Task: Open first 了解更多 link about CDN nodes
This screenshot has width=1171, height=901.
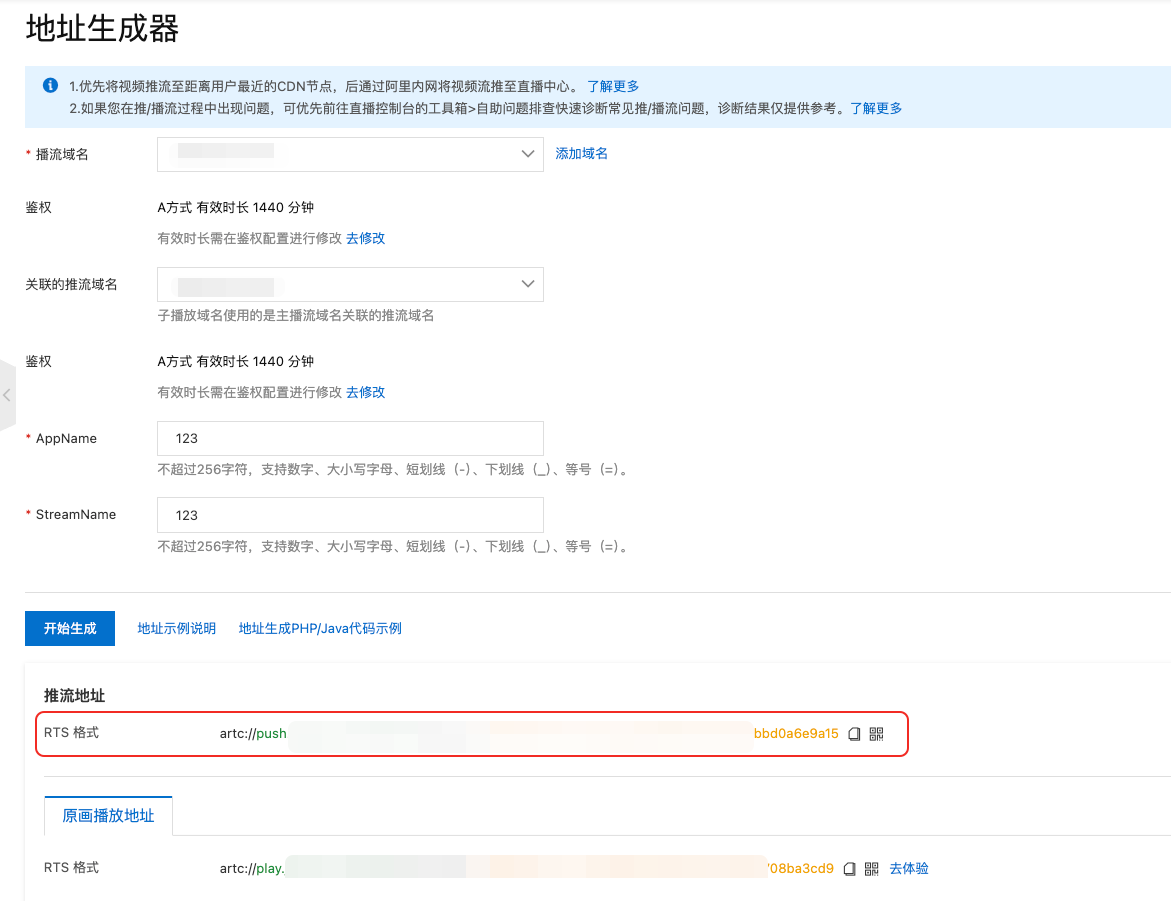Action: [613, 86]
